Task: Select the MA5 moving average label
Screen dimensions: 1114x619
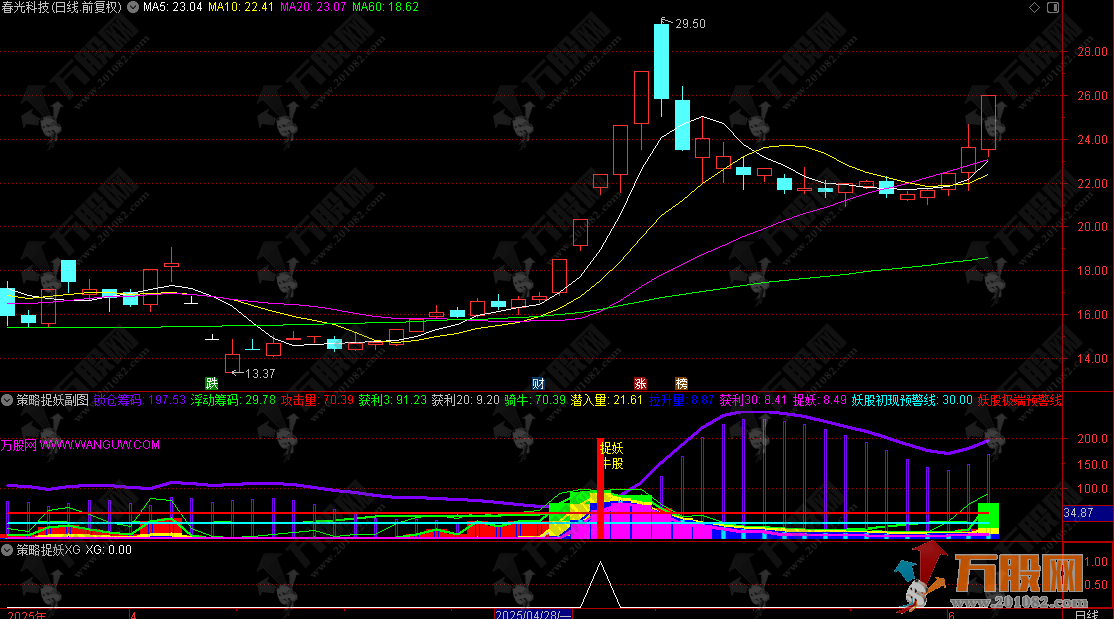Action: 172,7
